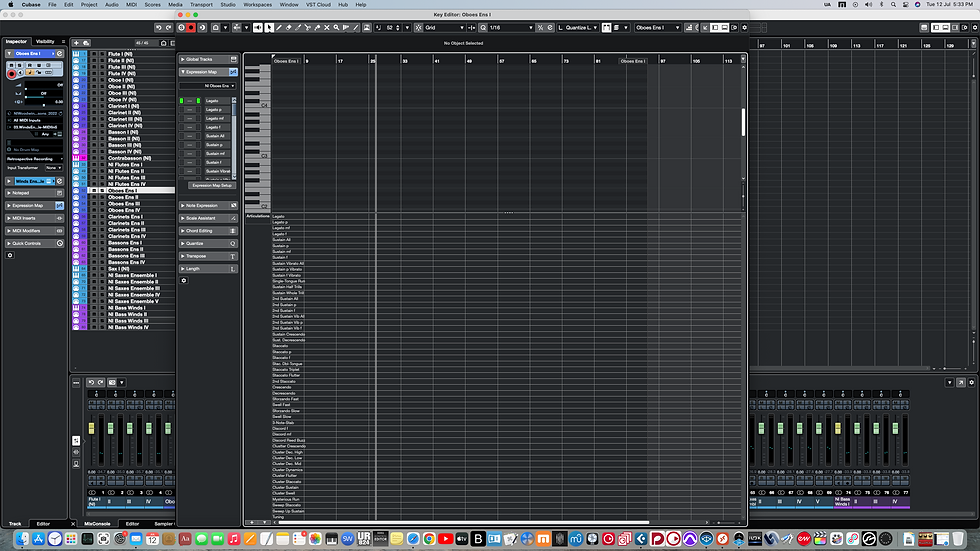
Task: Open the YouTube icon in the Dock
Action: [446, 539]
